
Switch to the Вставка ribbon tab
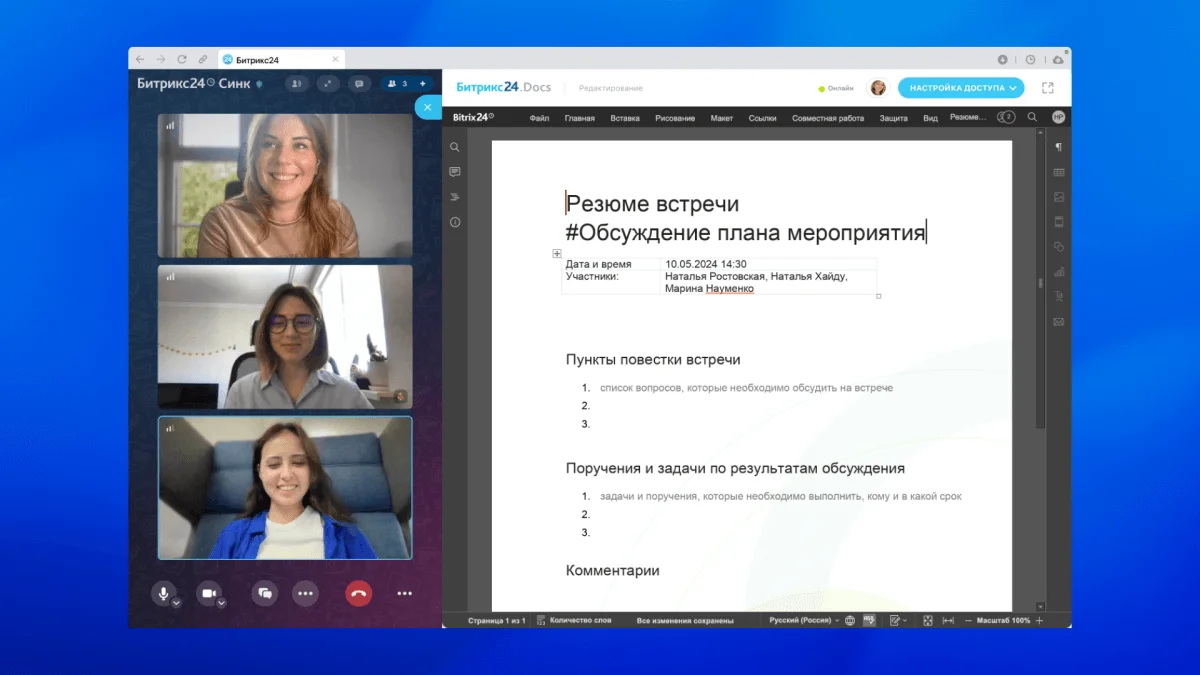pyautogui.click(x=625, y=117)
